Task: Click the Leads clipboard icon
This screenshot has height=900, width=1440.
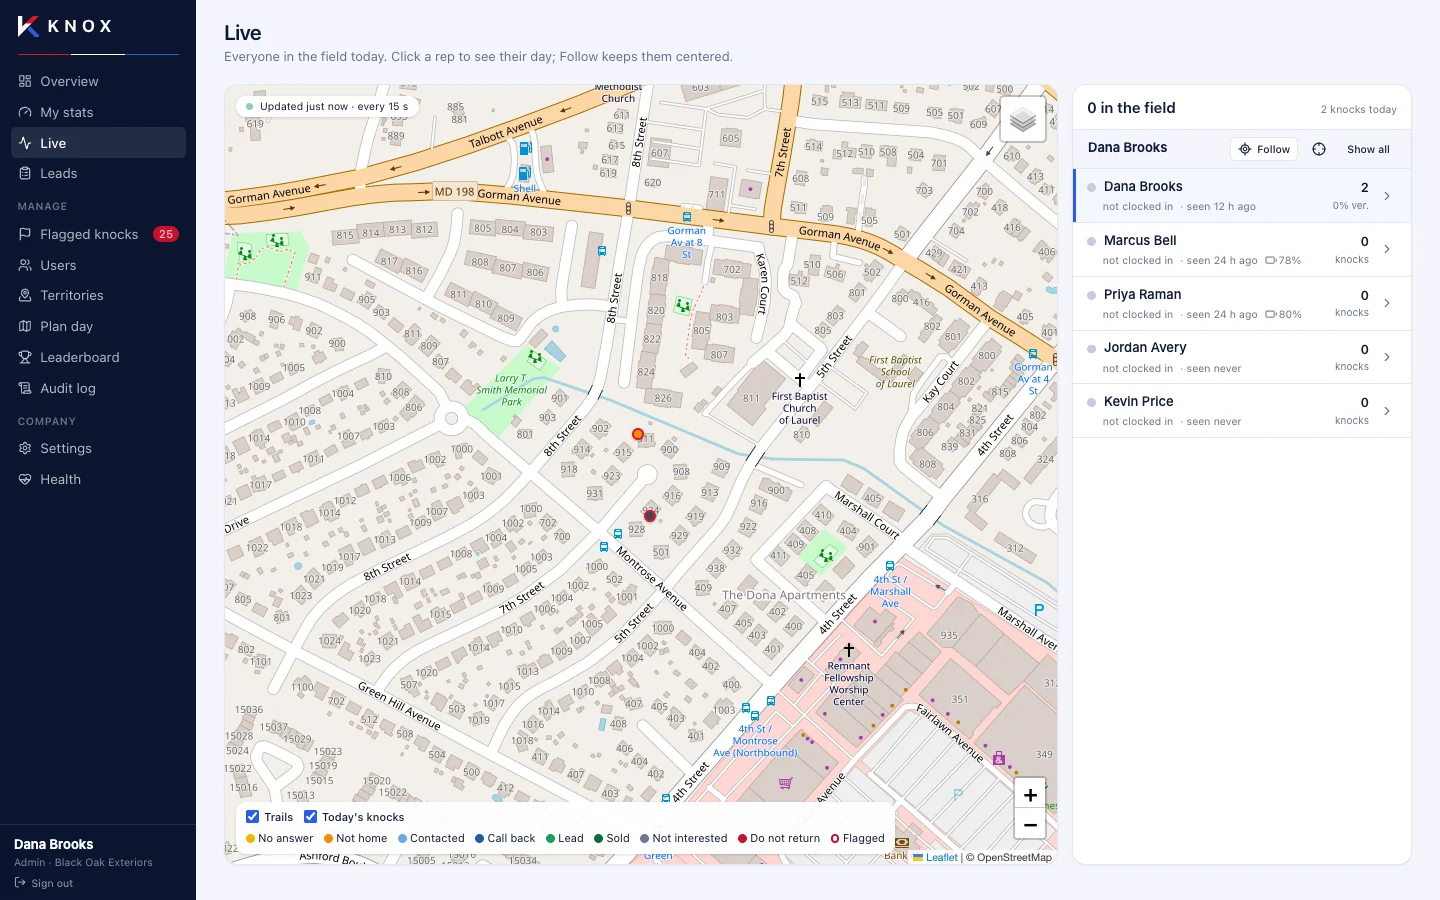Action: (x=25, y=173)
